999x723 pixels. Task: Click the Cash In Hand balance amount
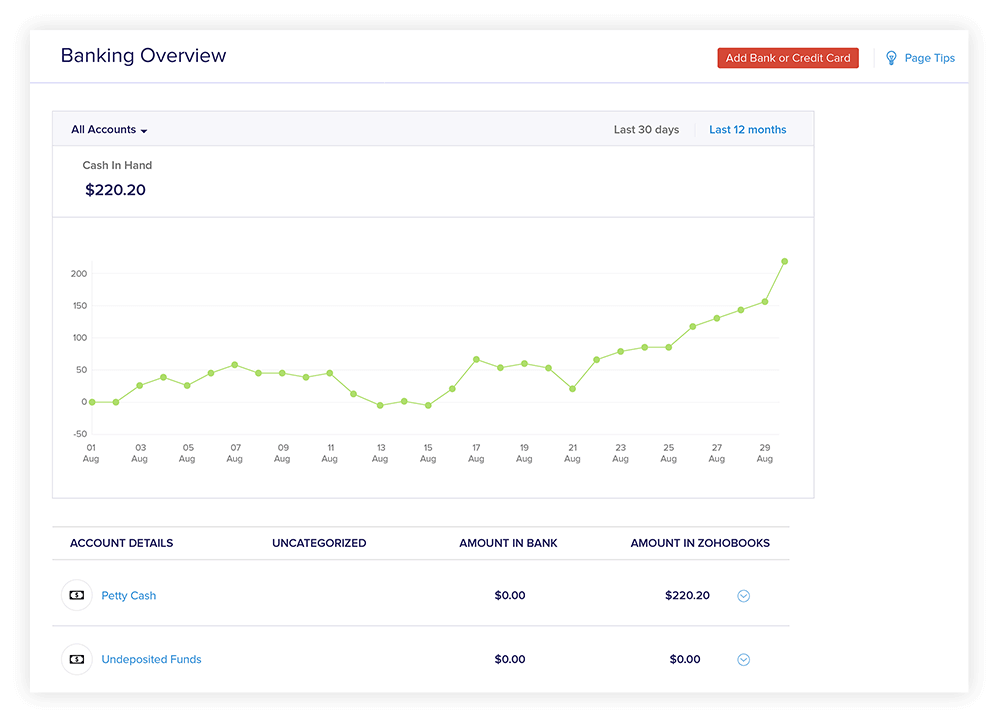pos(115,190)
